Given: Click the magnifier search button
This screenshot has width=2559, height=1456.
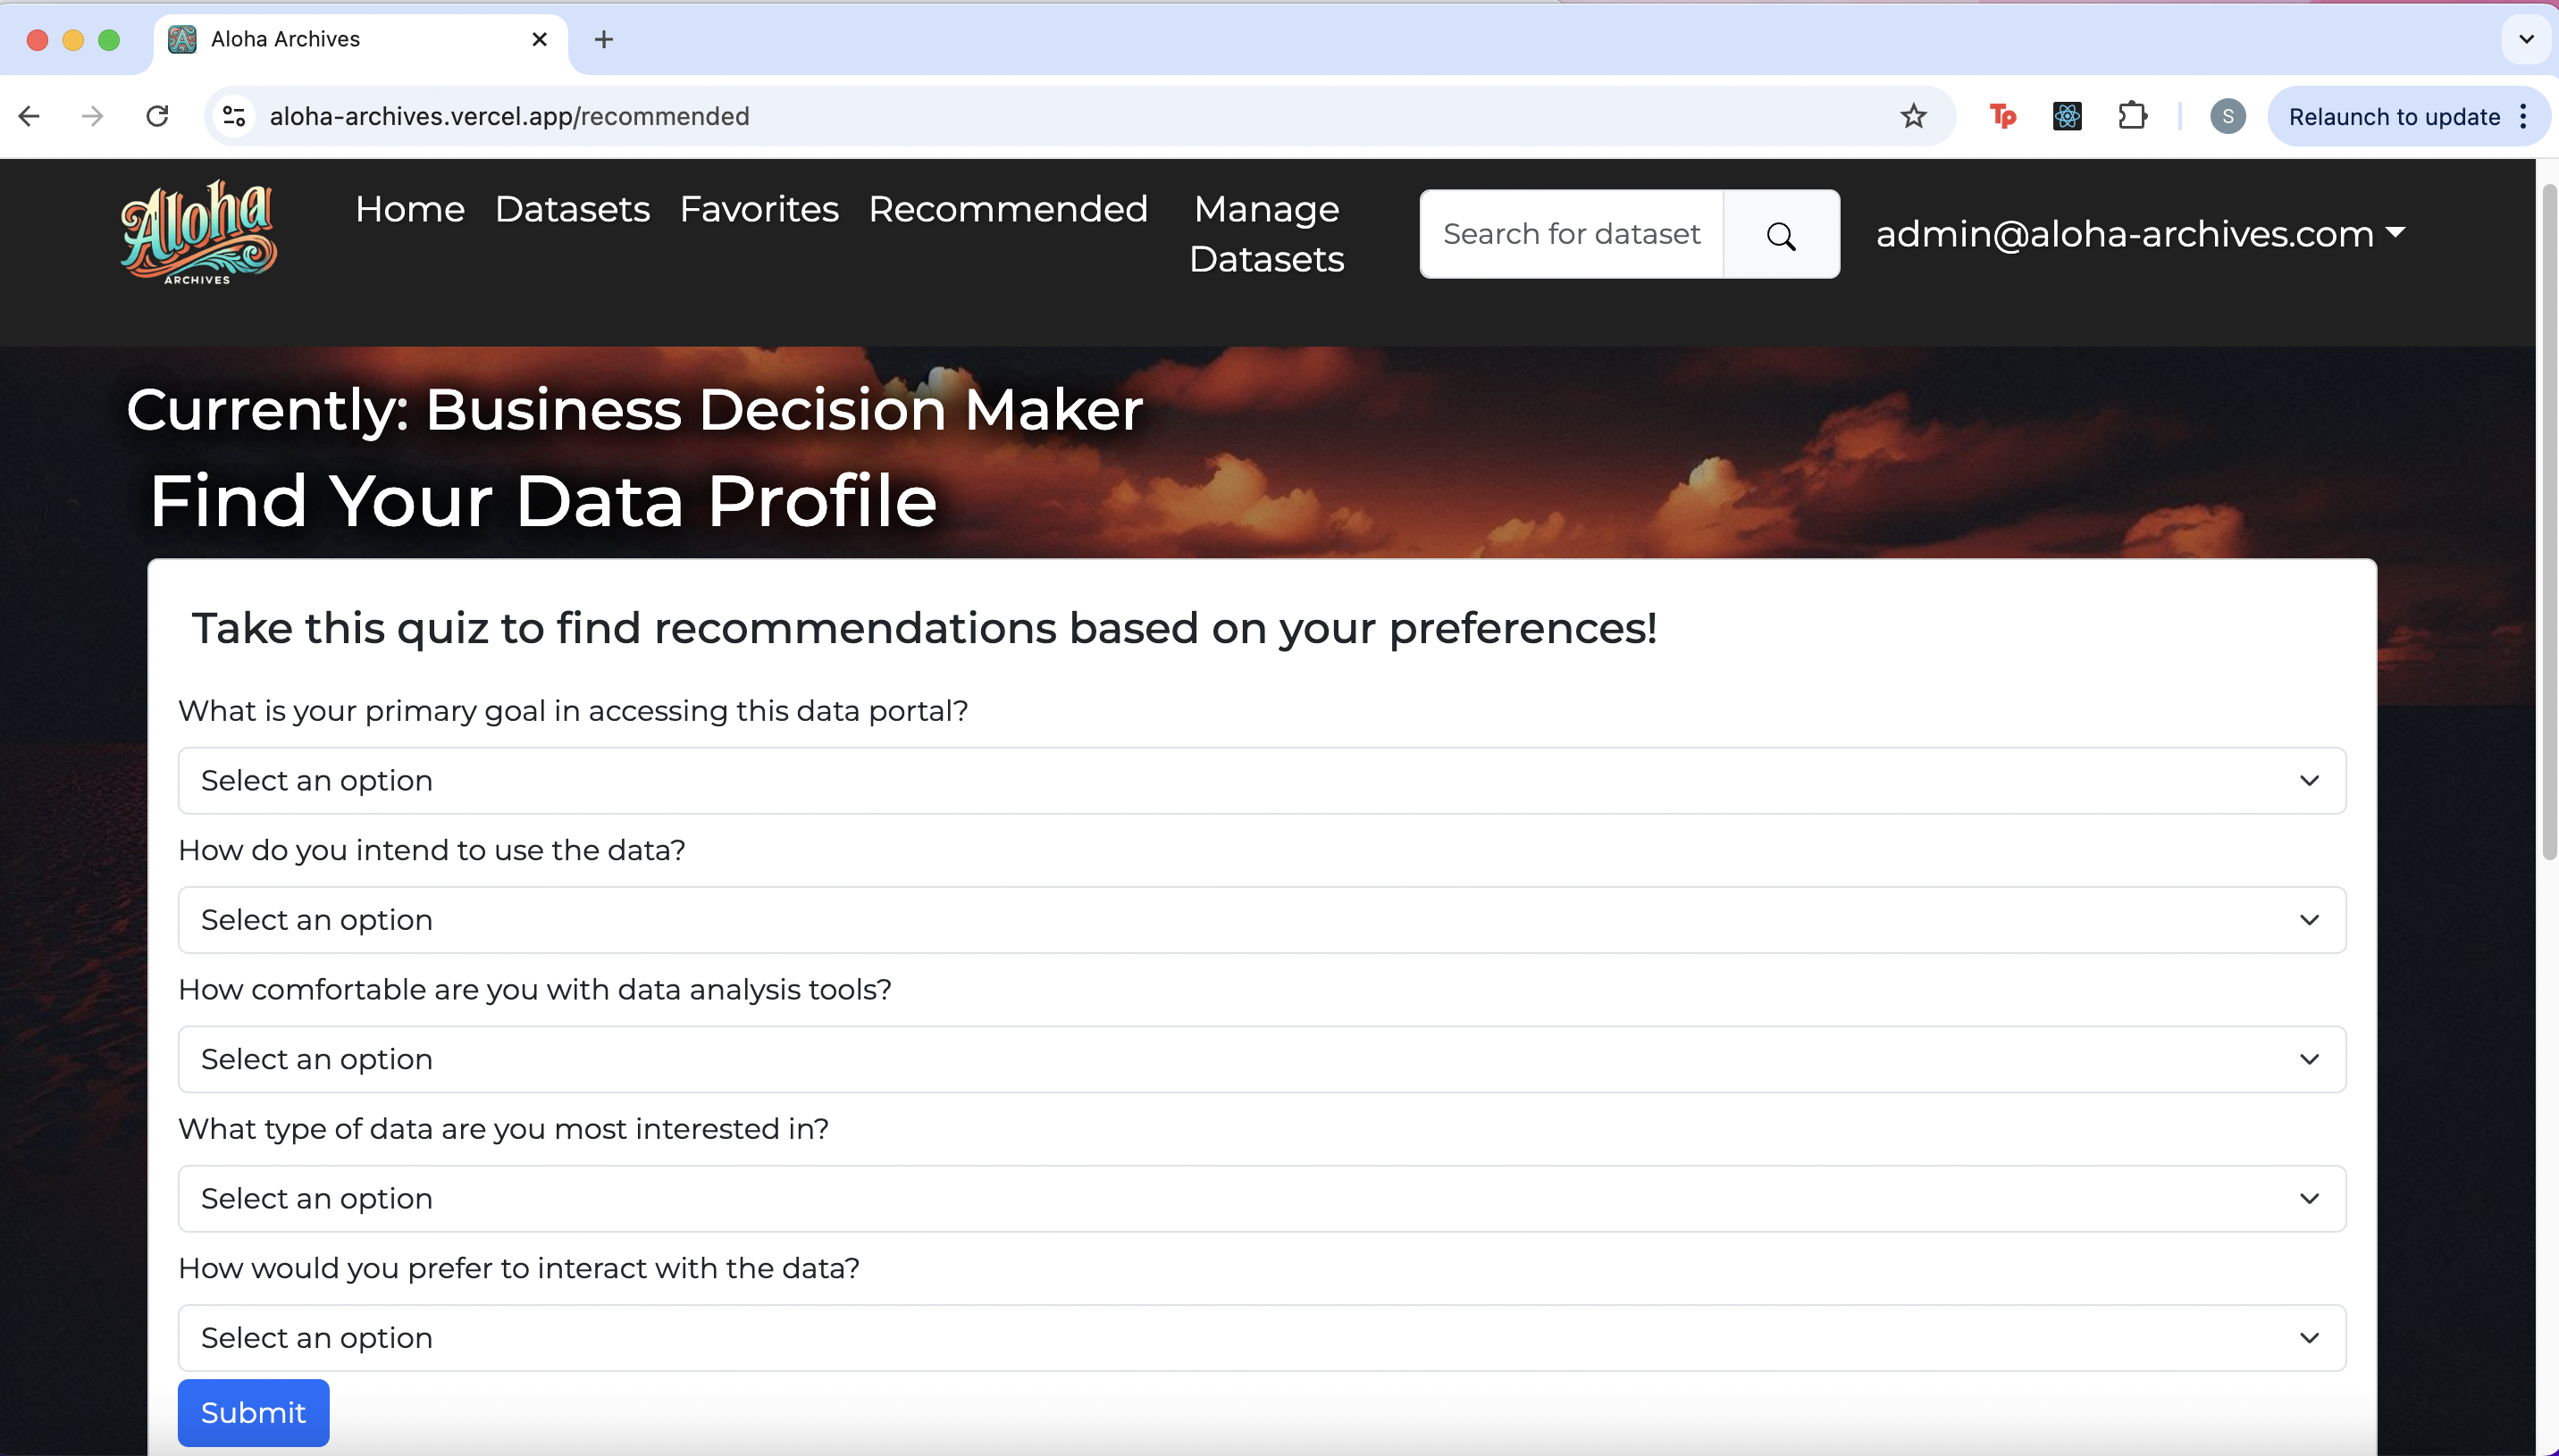Looking at the screenshot, I should pyautogui.click(x=1781, y=235).
